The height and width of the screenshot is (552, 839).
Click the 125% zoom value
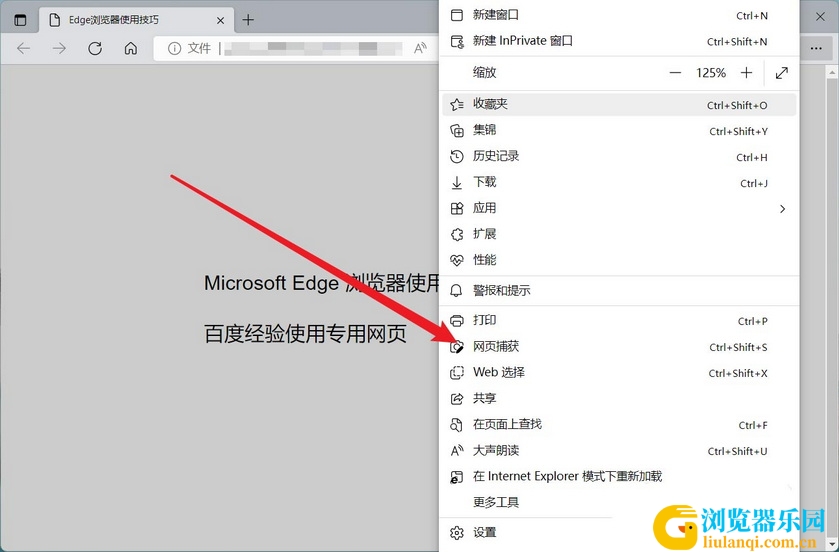711,73
